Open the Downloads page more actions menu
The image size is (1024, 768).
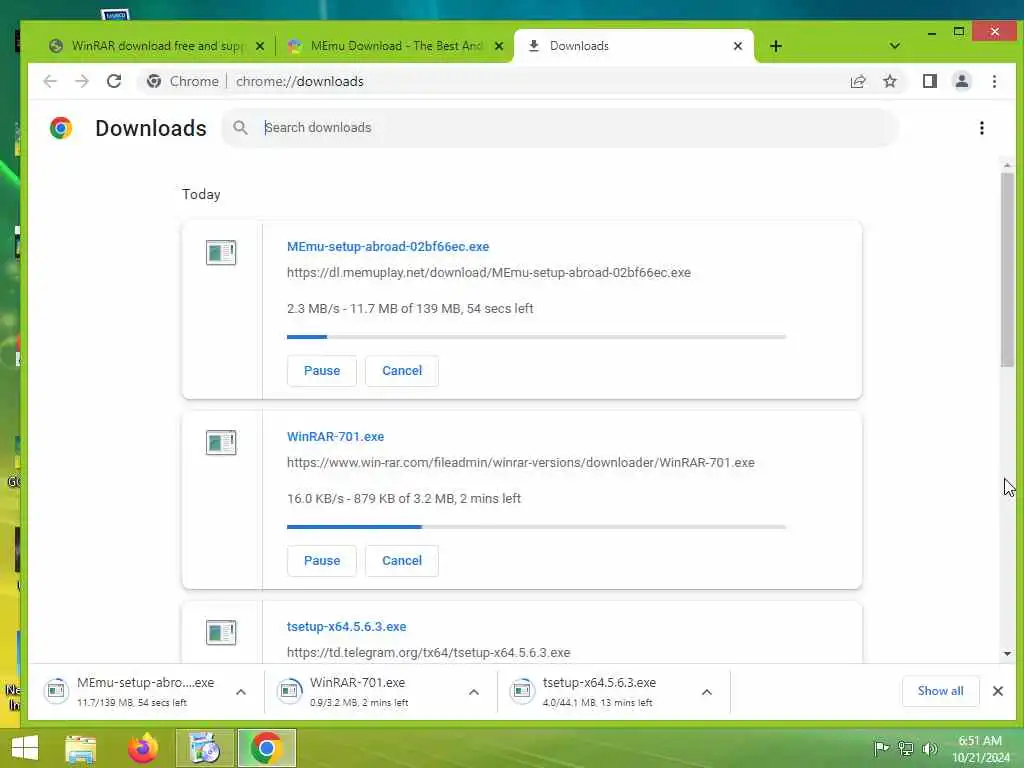click(x=982, y=128)
